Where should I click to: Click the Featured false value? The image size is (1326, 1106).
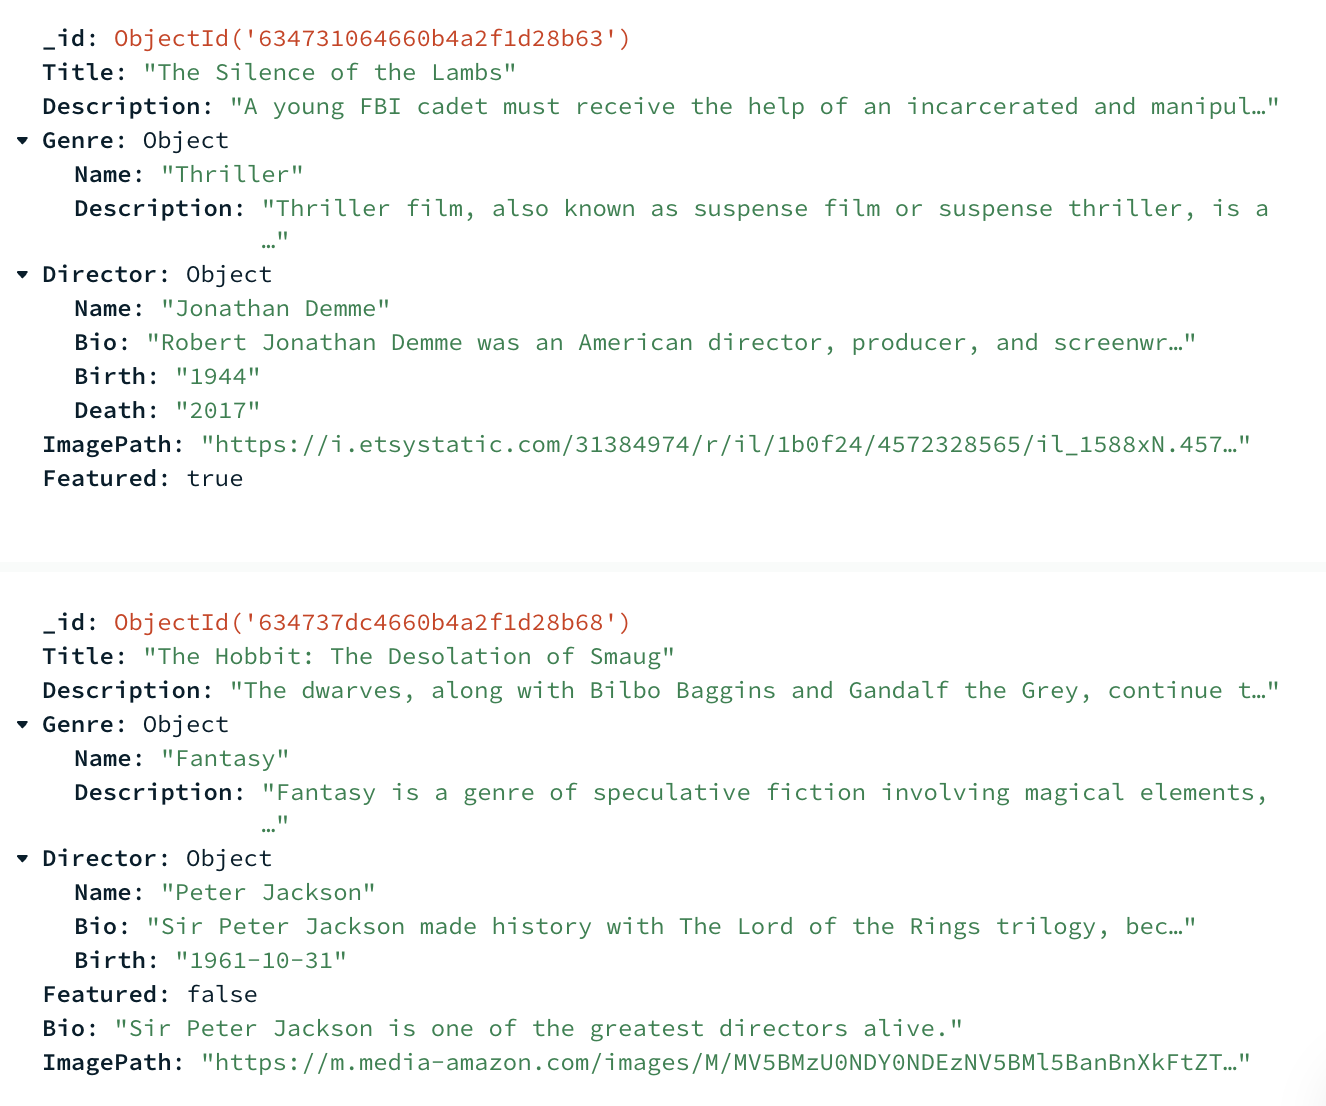(x=222, y=995)
